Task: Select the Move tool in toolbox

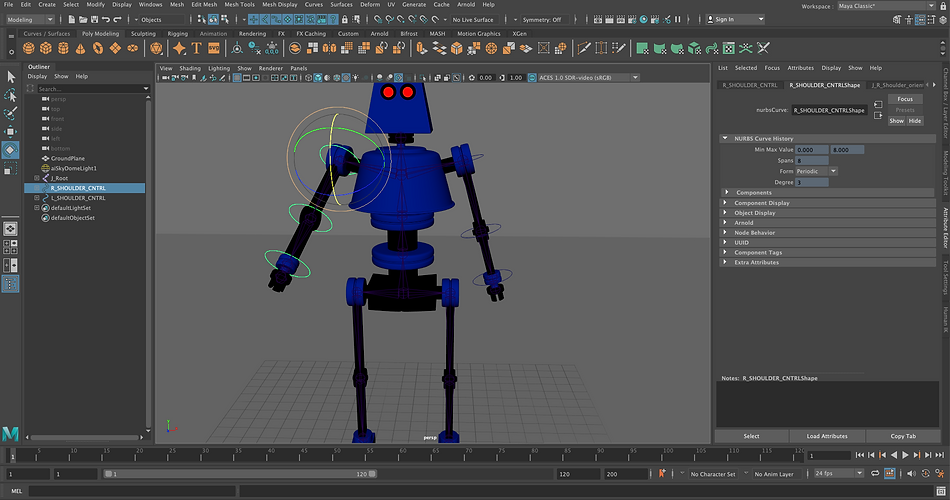Action: point(11,132)
